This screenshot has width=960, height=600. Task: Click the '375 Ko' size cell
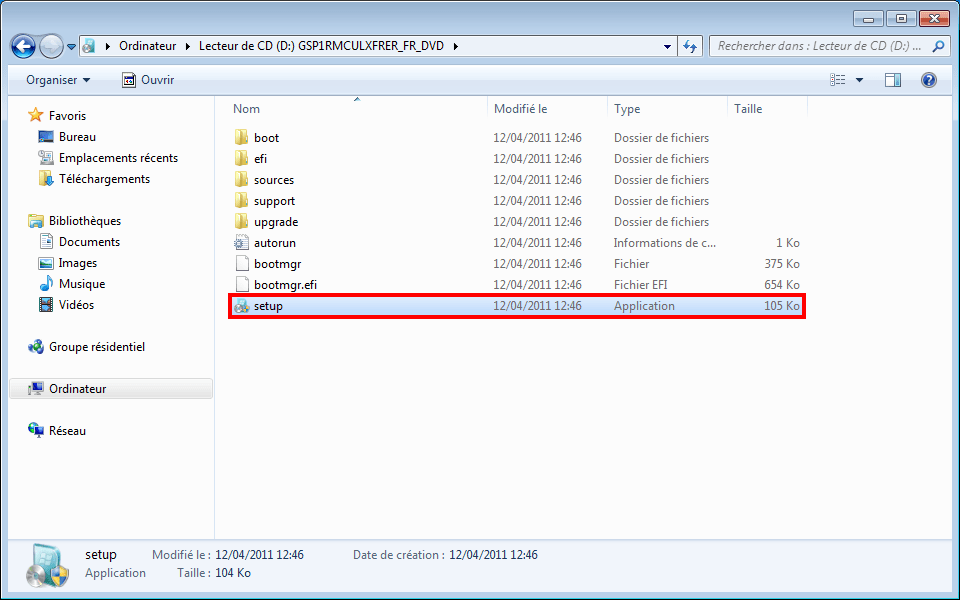[782, 264]
